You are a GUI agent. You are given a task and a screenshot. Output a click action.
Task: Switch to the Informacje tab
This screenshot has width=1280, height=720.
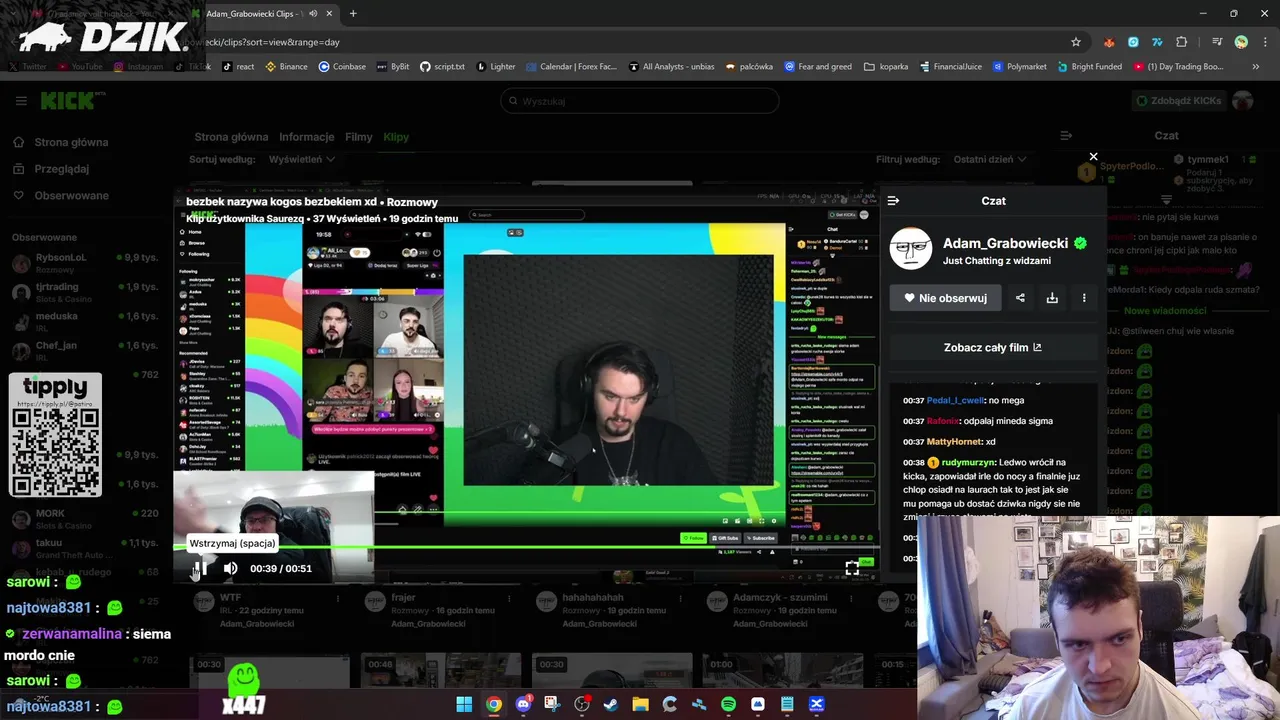click(306, 137)
